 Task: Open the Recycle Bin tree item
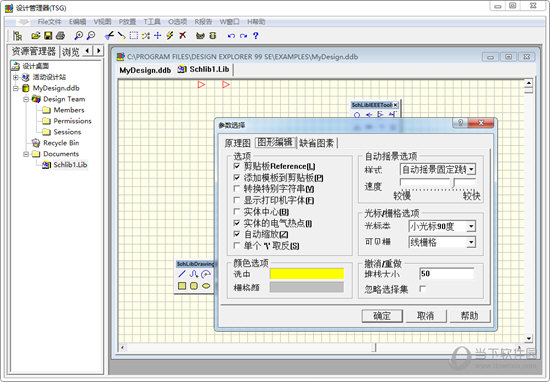click(x=61, y=143)
